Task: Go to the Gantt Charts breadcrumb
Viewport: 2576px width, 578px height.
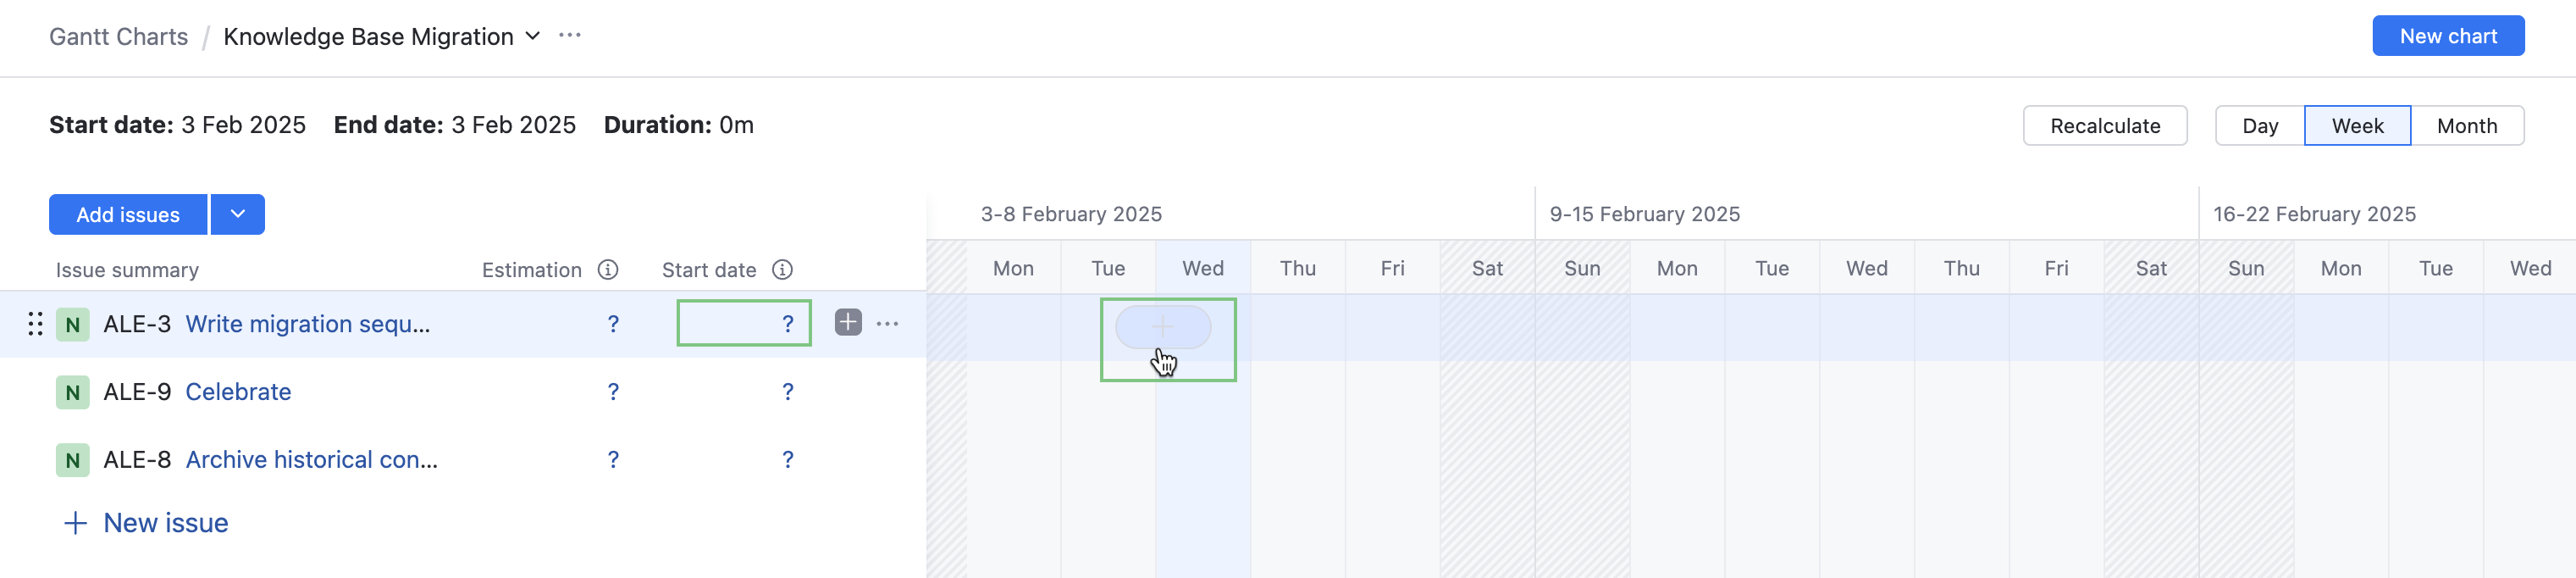Action: click(118, 37)
